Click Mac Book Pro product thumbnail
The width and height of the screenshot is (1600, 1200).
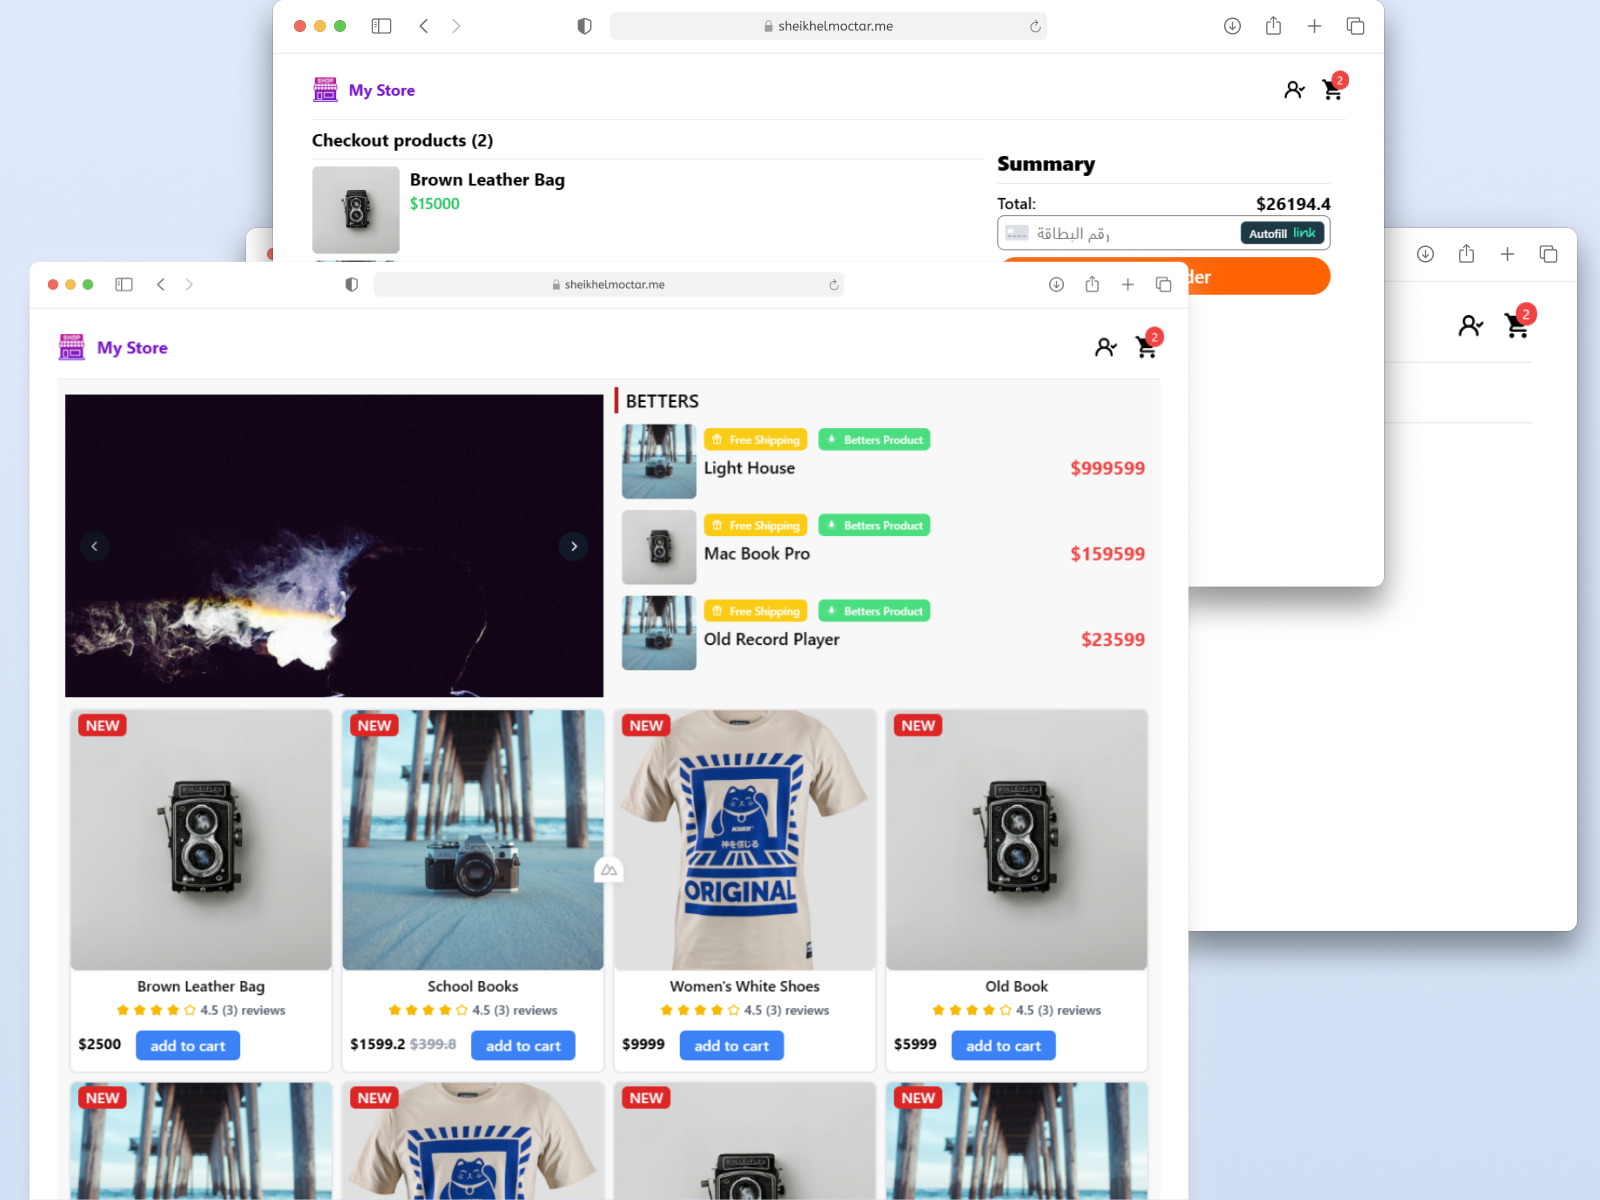[659, 547]
